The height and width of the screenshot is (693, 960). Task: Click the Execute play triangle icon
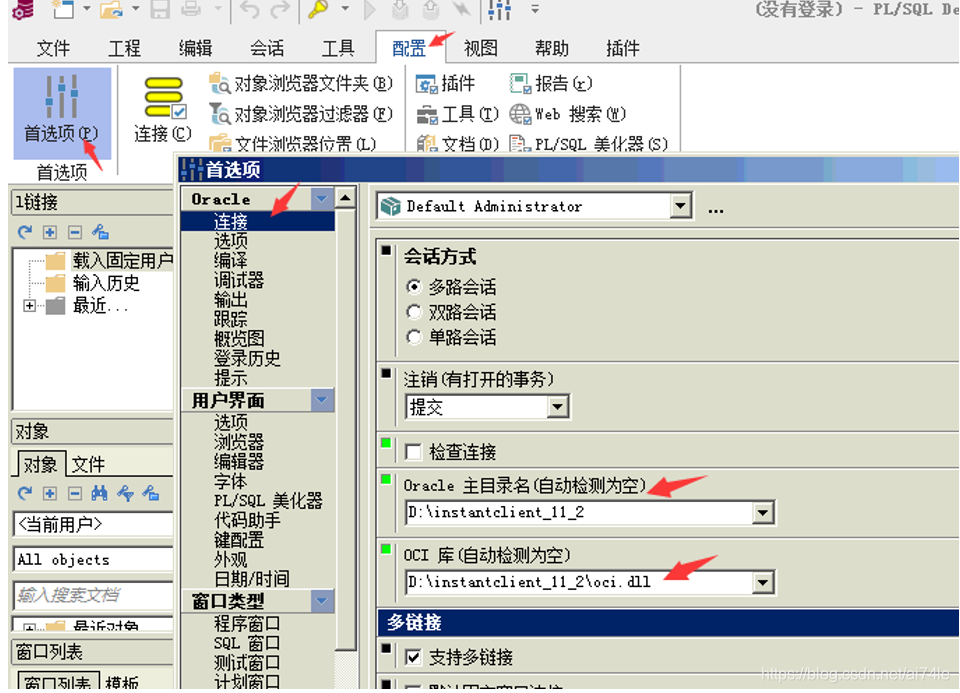click(369, 9)
